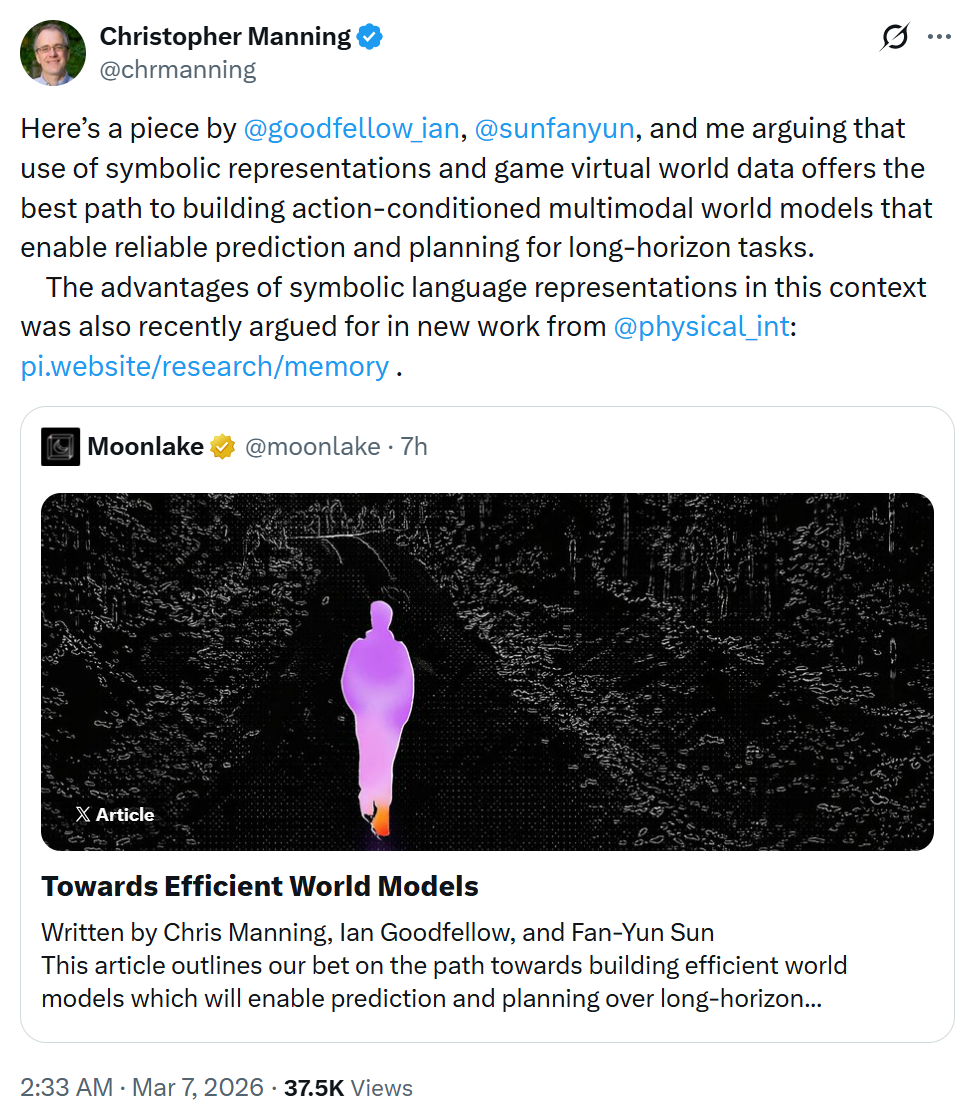972x1110 pixels.
Task: Open the tweet's three-dot options menu
Action: 940,36
